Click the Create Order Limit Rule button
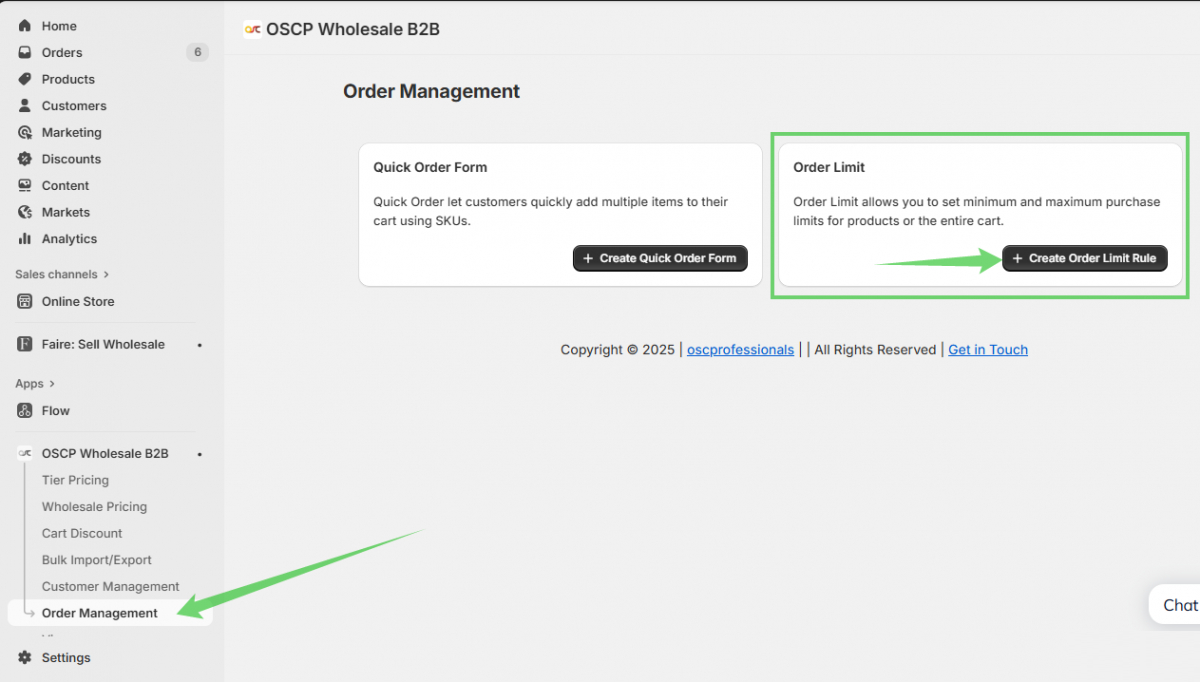This screenshot has width=1200, height=682. [x=1084, y=258]
